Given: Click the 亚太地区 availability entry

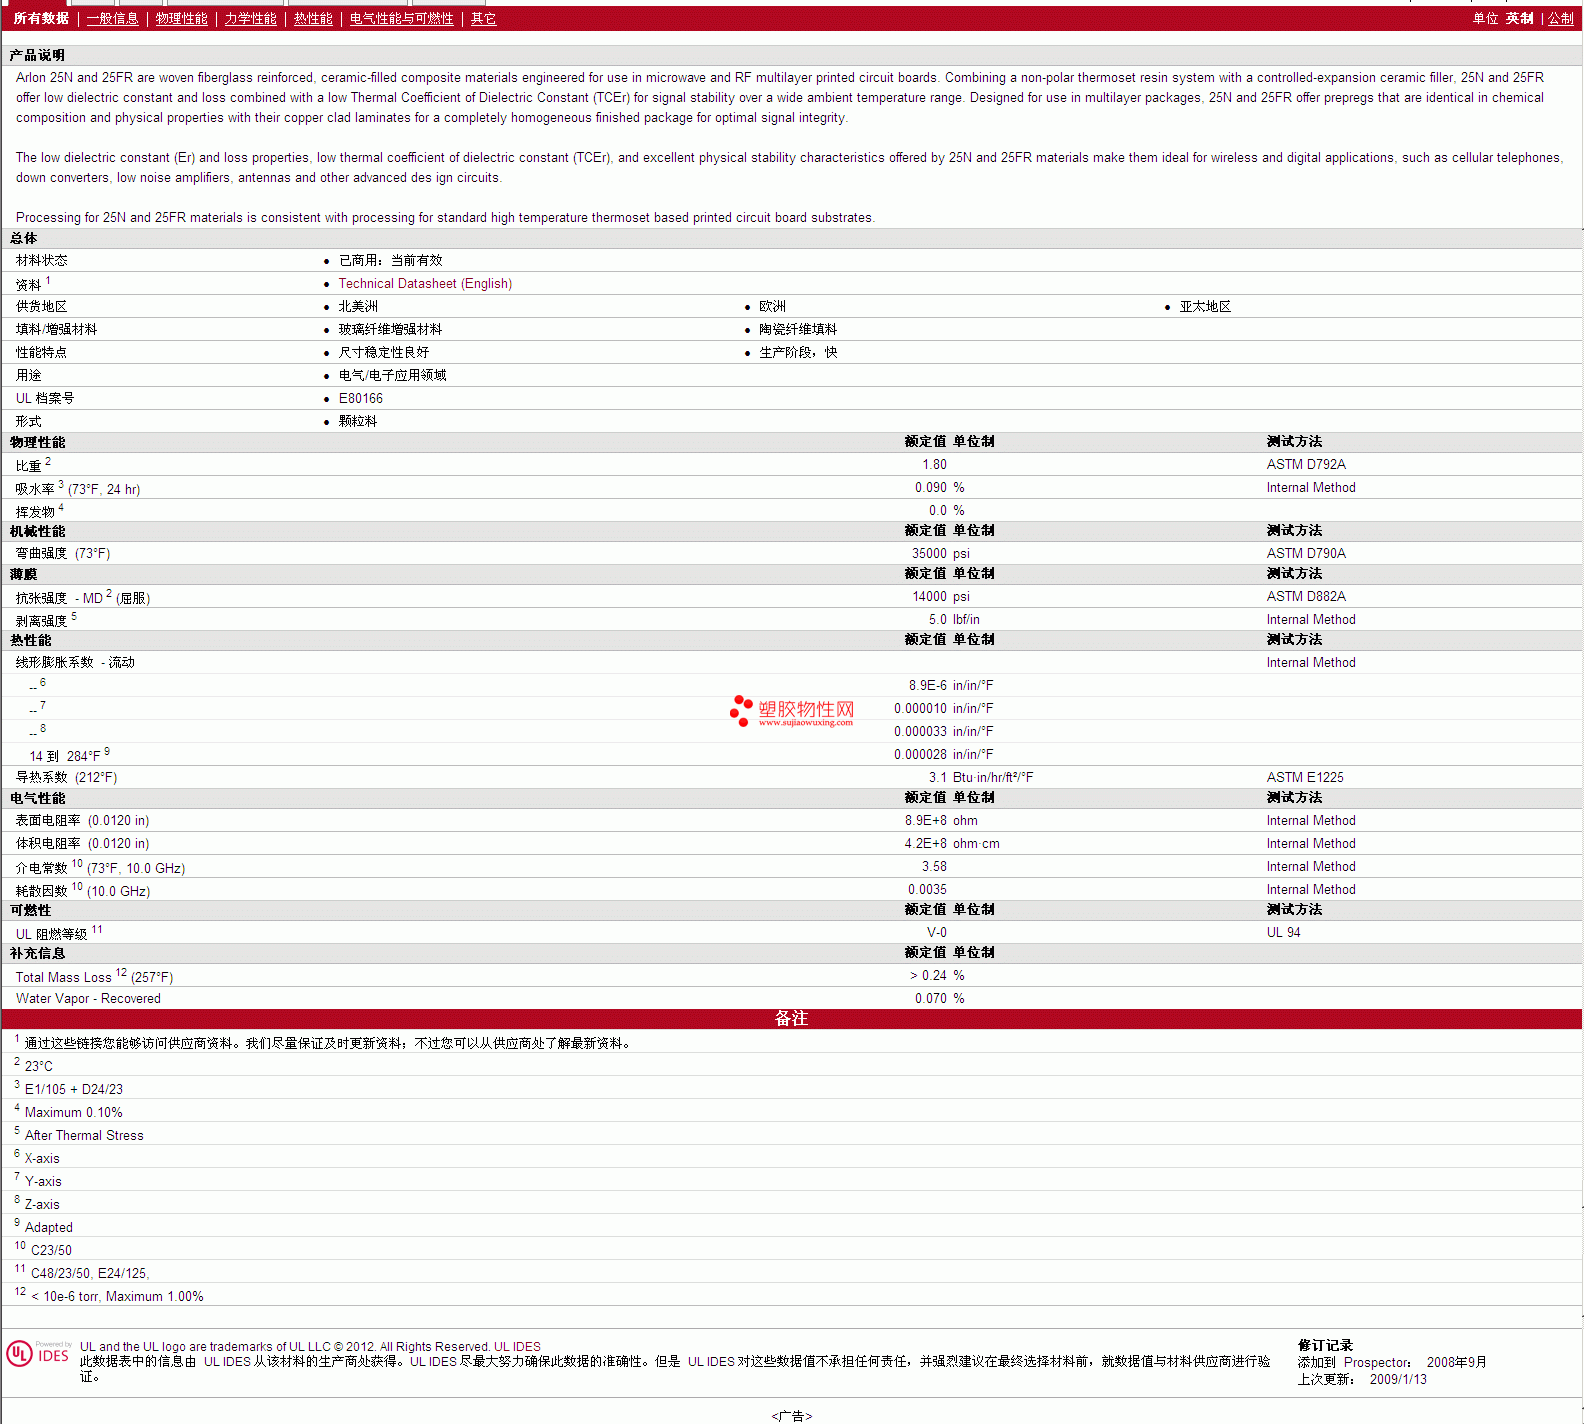Looking at the screenshot, I should point(1205,306).
